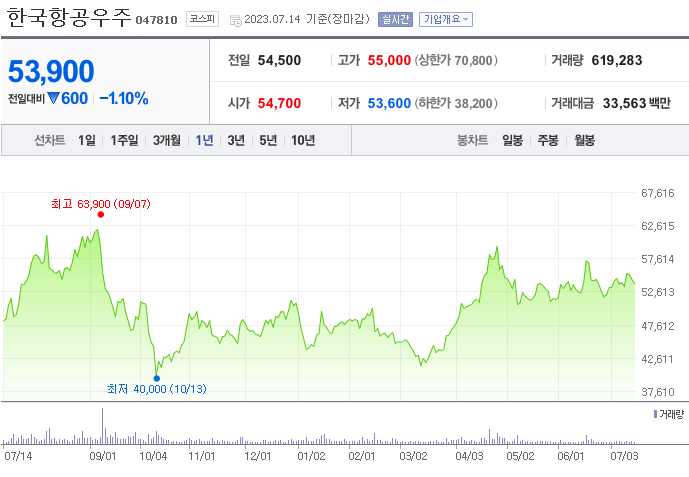Open the 기업개요 dropdown
The height and width of the screenshot is (477, 689).
(x=446, y=19)
